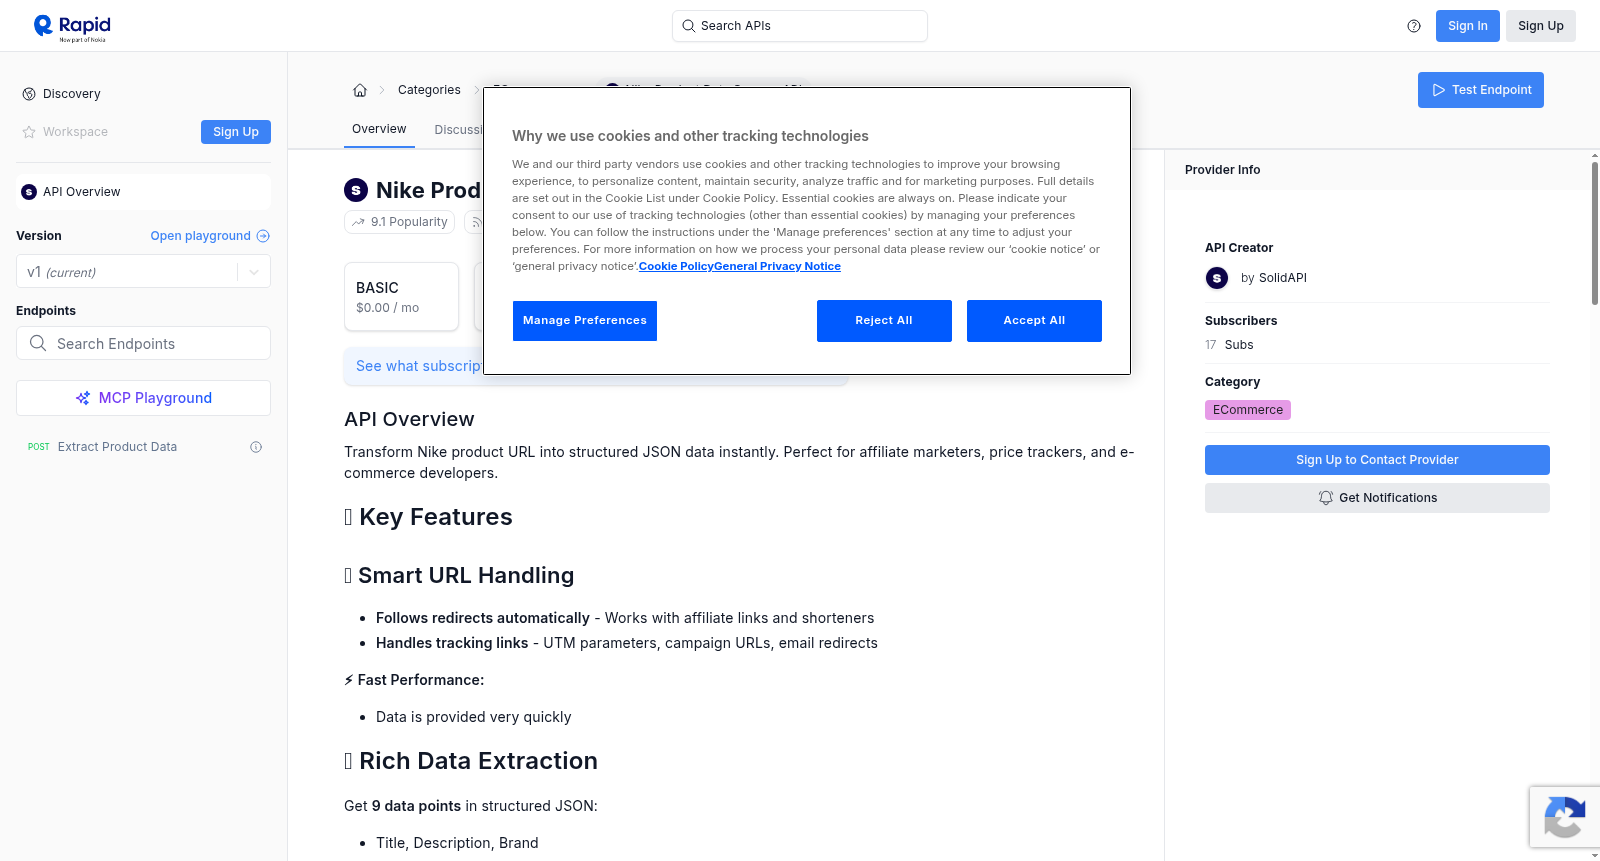Click the magnifier icon in Search APIs
The image size is (1600, 861).
pyautogui.click(x=689, y=26)
